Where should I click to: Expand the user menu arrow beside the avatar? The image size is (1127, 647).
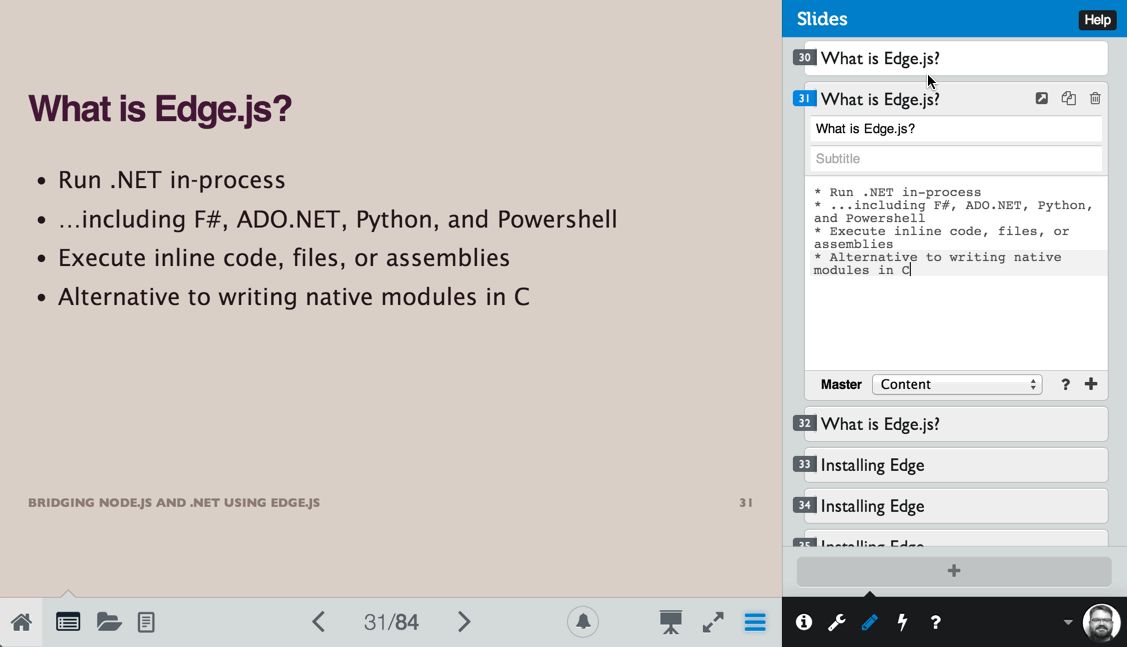click(1068, 622)
